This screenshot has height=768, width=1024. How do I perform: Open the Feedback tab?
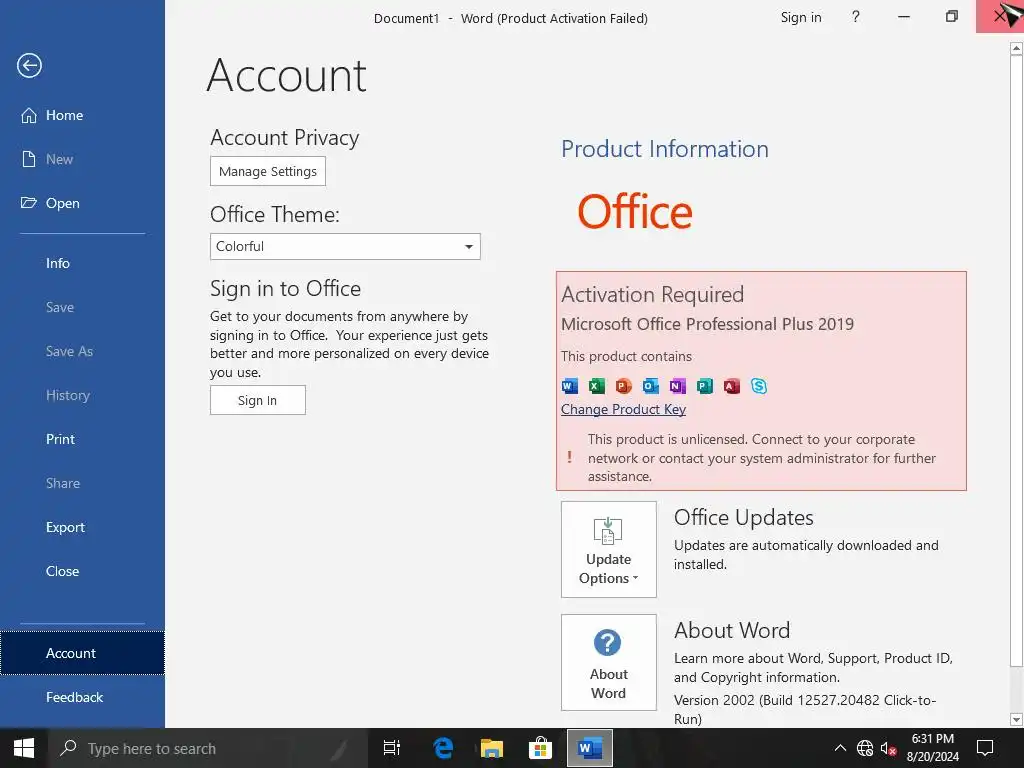pos(74,697)
